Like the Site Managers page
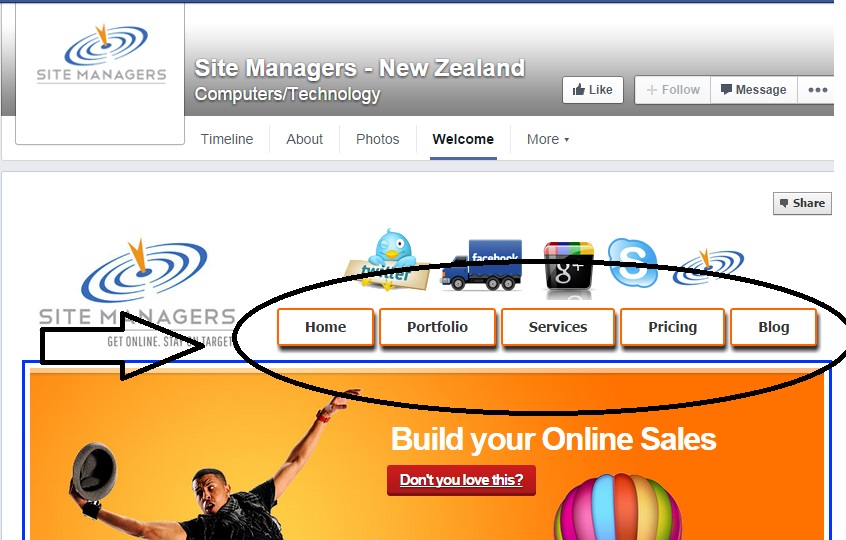 tap(592, 90)
